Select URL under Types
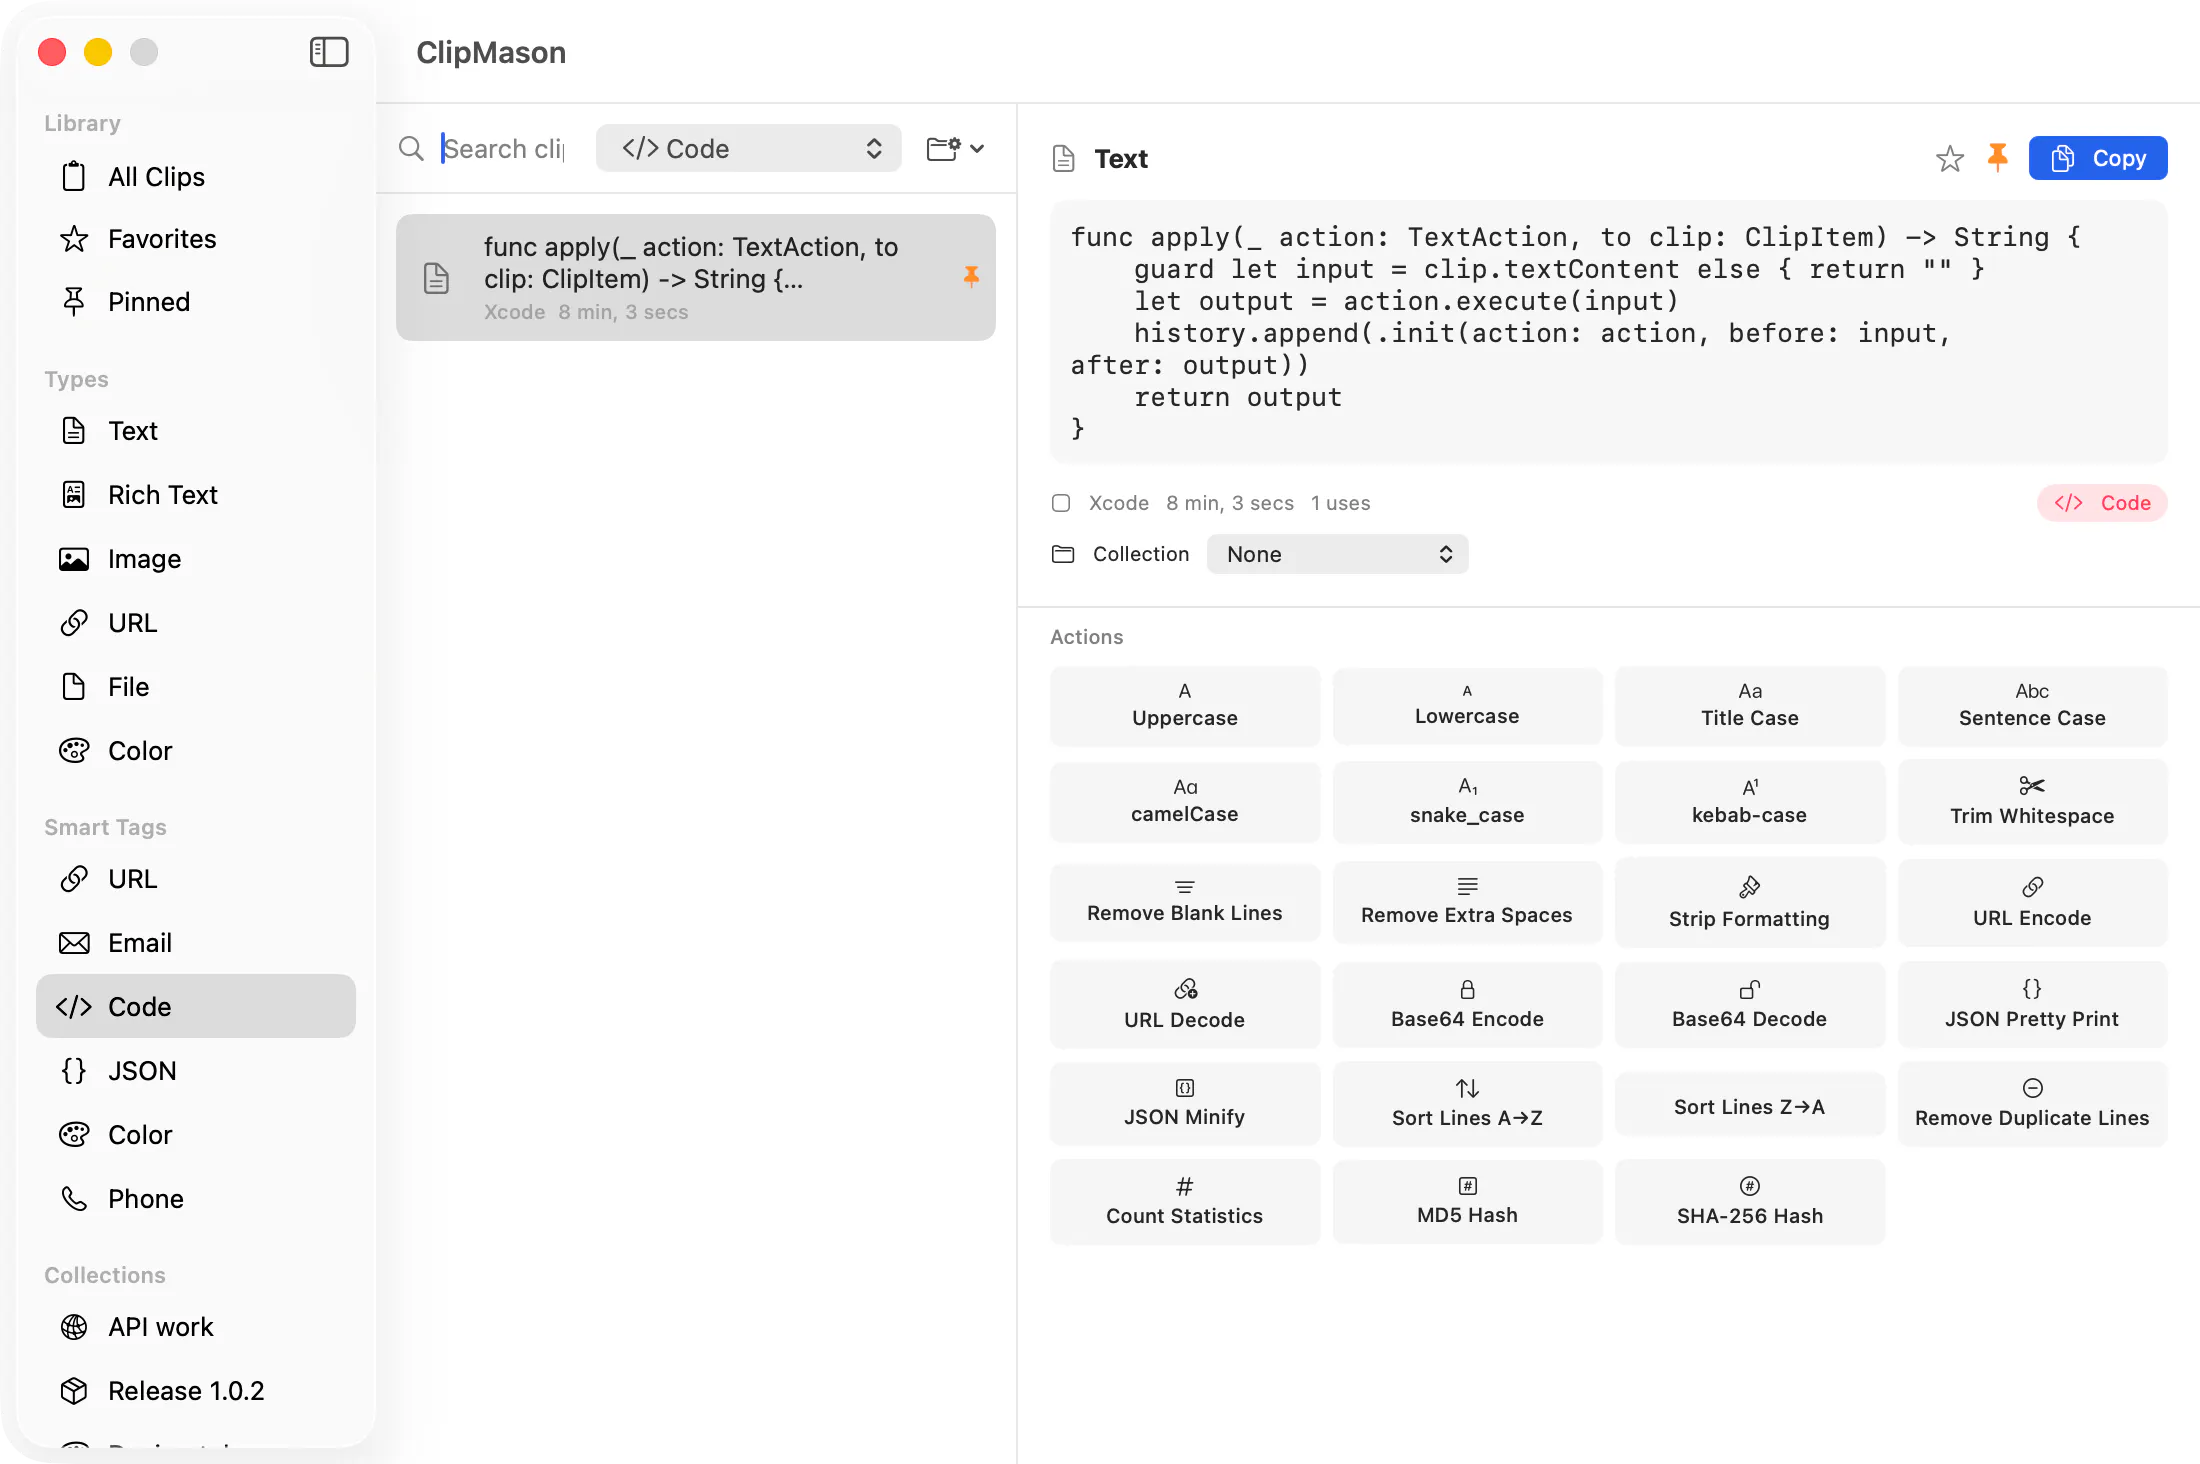The width and height of the screenshot is (2200, 1464). click(x=196, y=623)
